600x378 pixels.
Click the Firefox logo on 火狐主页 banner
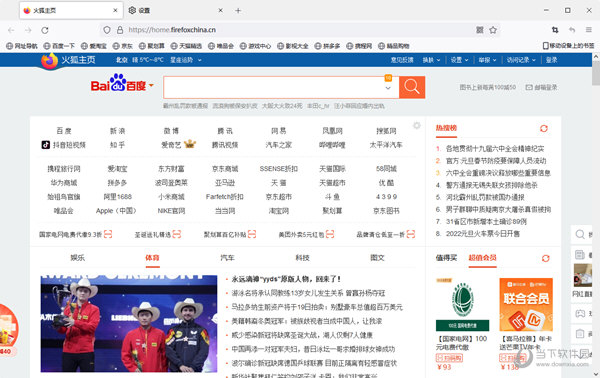pos(49,61)
